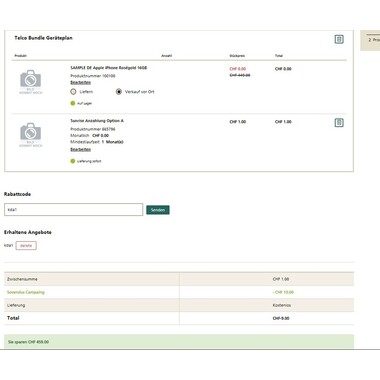
Task: Click the Produktnummer 100100 text
Action: point(93,76)
